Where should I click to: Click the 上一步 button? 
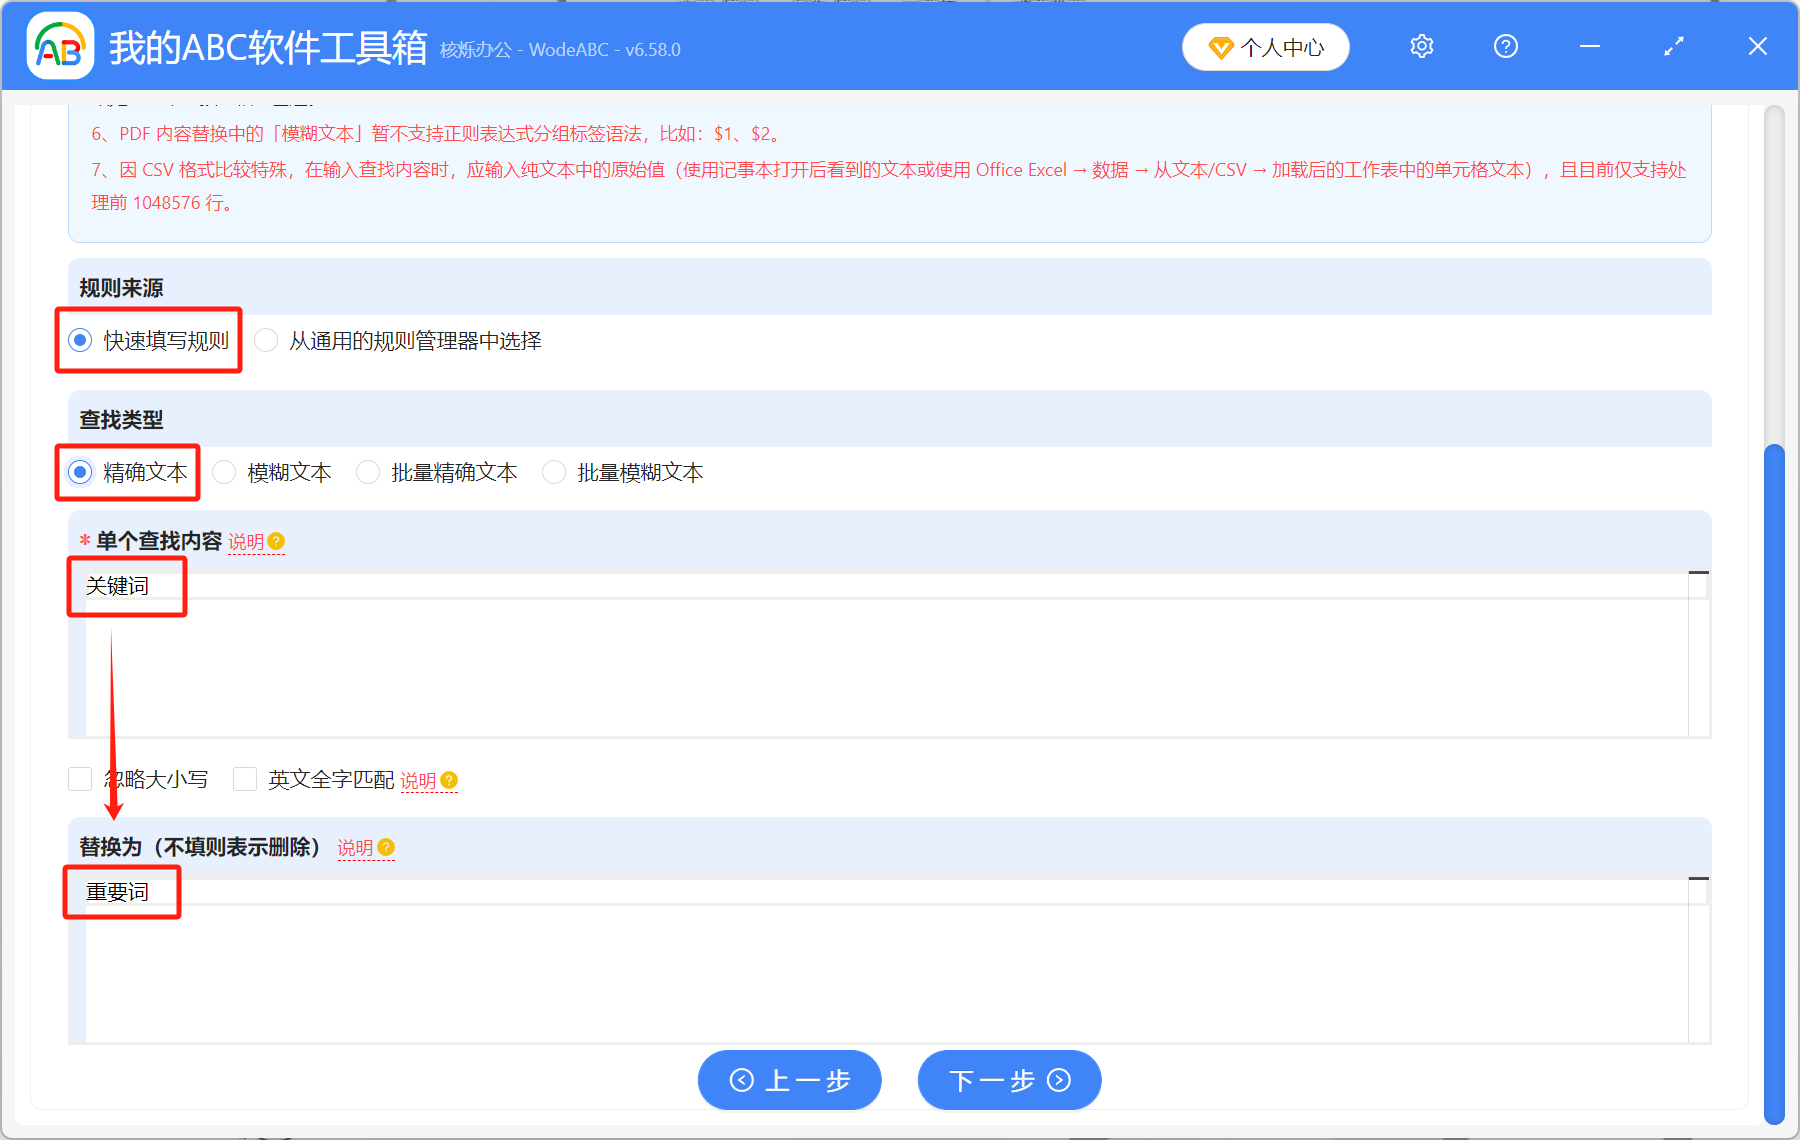pos(789,1080)
